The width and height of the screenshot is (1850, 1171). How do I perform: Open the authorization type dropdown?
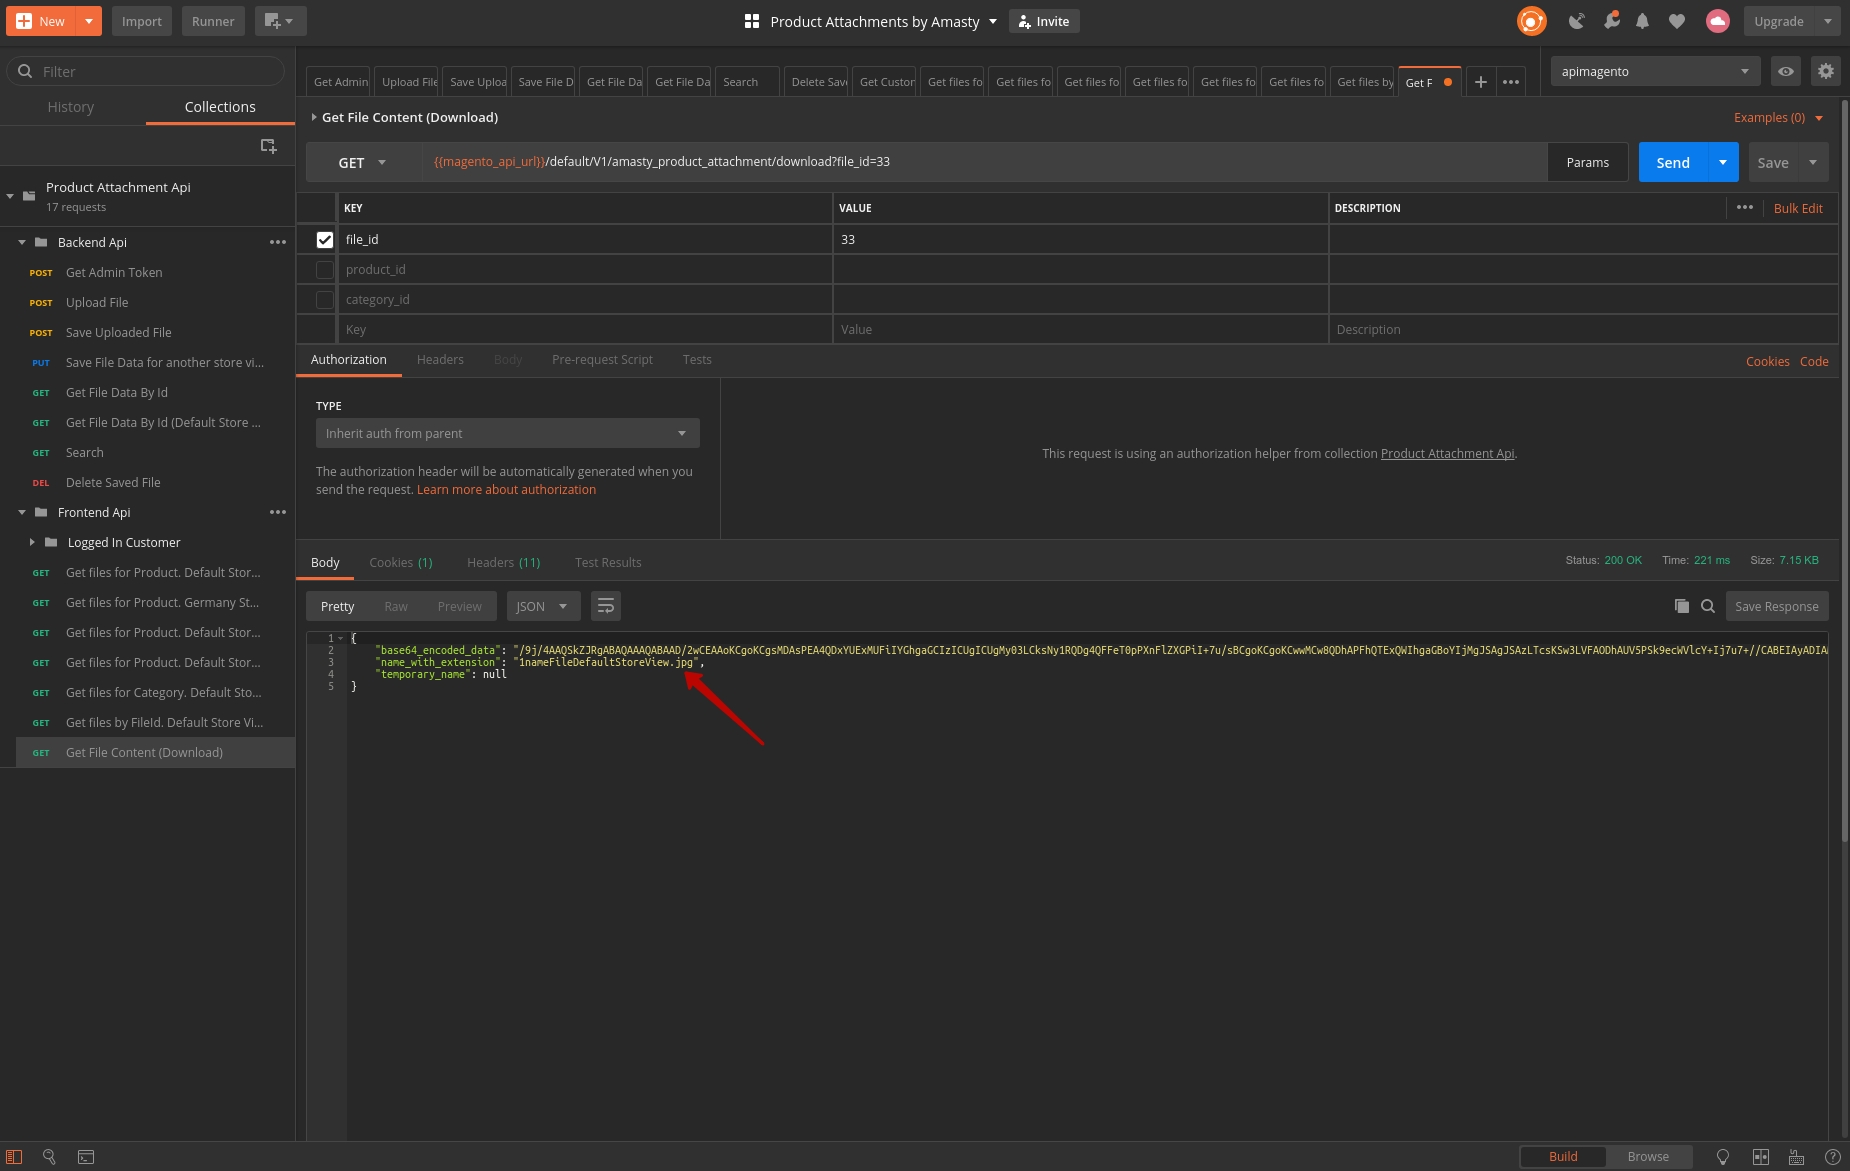[x=507, y=433]
